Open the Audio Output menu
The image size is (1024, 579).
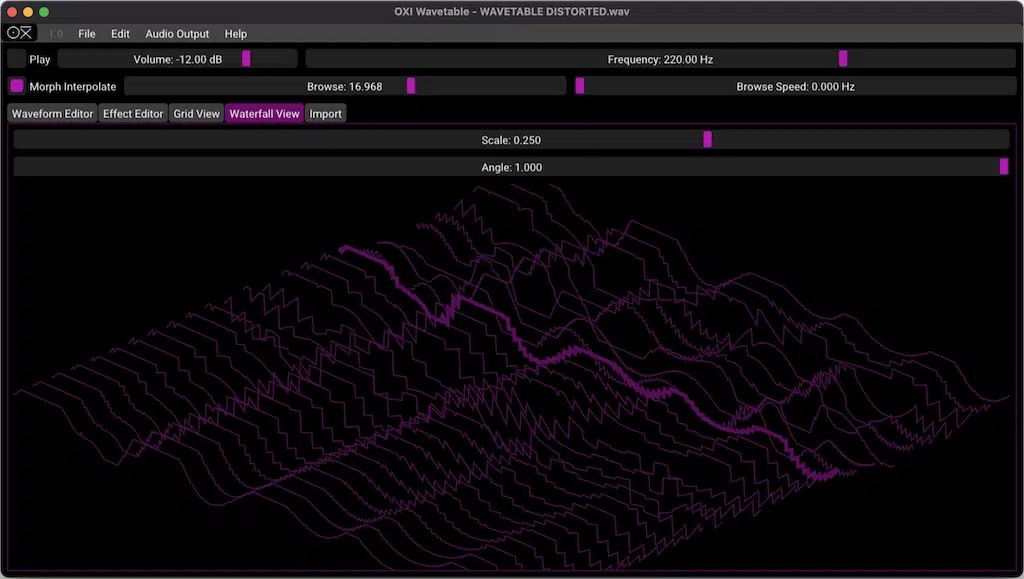pyautogui.click(x=177, y=34)
